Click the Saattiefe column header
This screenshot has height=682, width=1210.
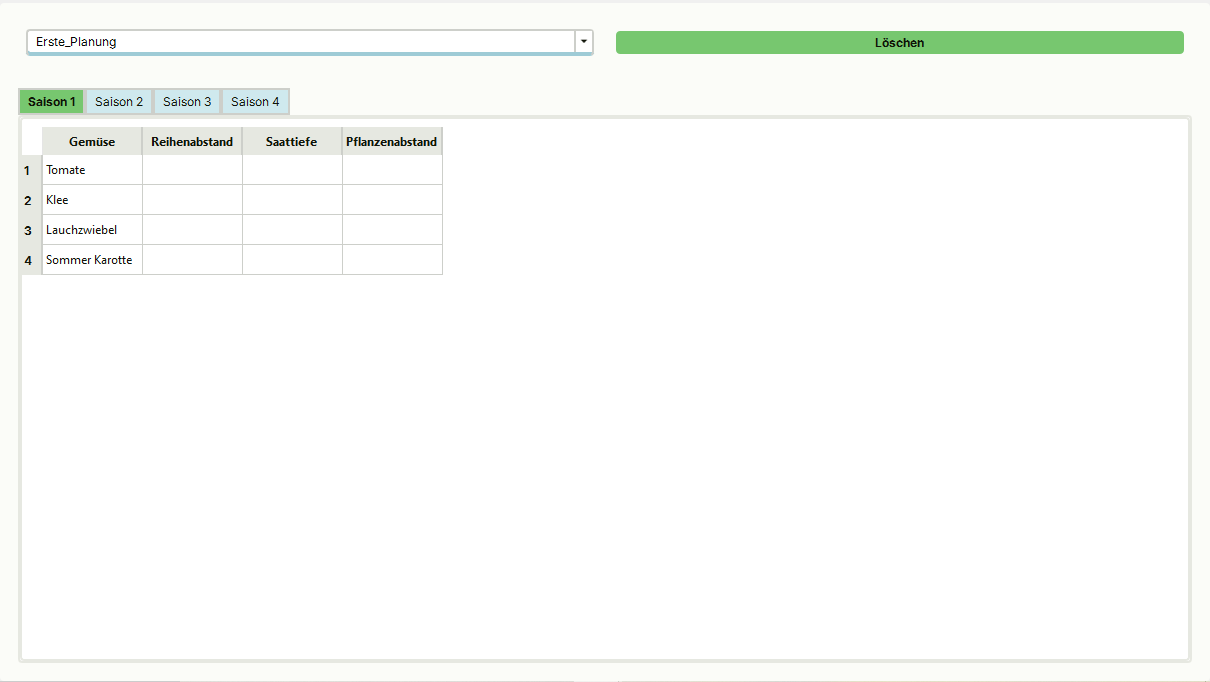click(x=292, y=141)
